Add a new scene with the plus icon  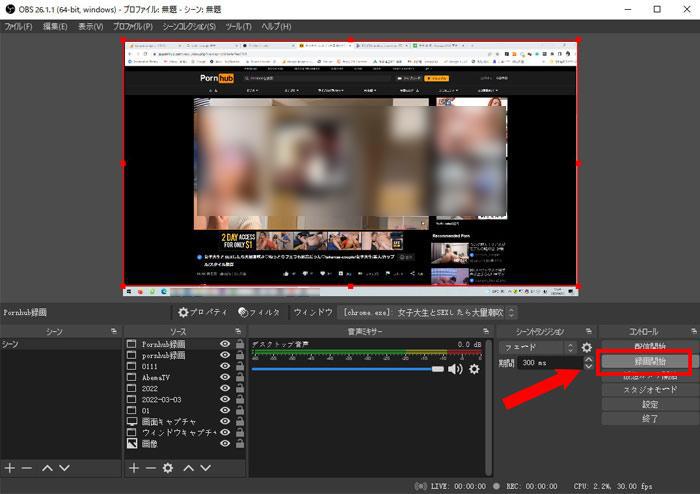click(10, 468)
